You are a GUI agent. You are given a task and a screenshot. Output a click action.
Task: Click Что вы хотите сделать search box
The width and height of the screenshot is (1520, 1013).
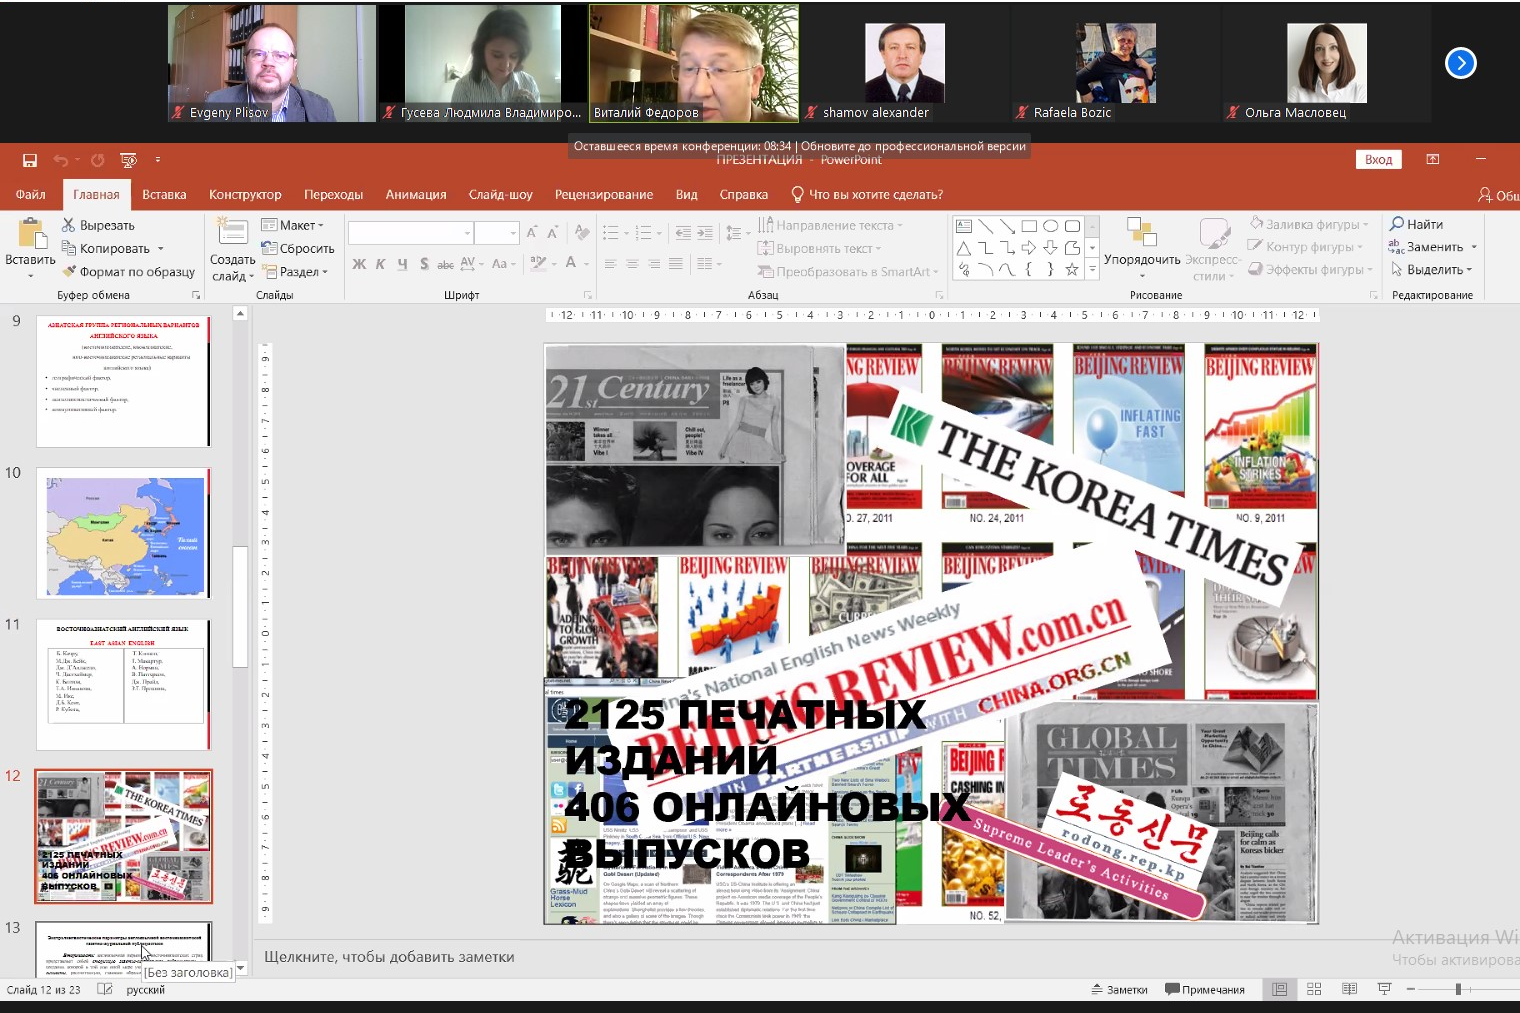point(866,194)
